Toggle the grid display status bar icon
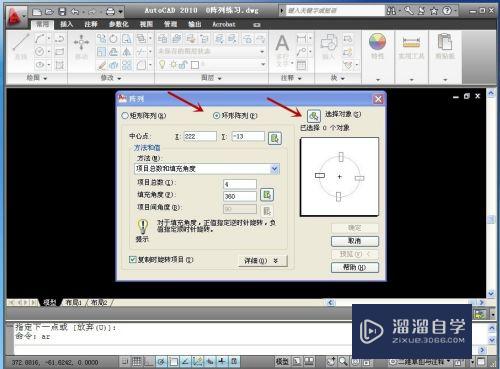 coord(136,361)
